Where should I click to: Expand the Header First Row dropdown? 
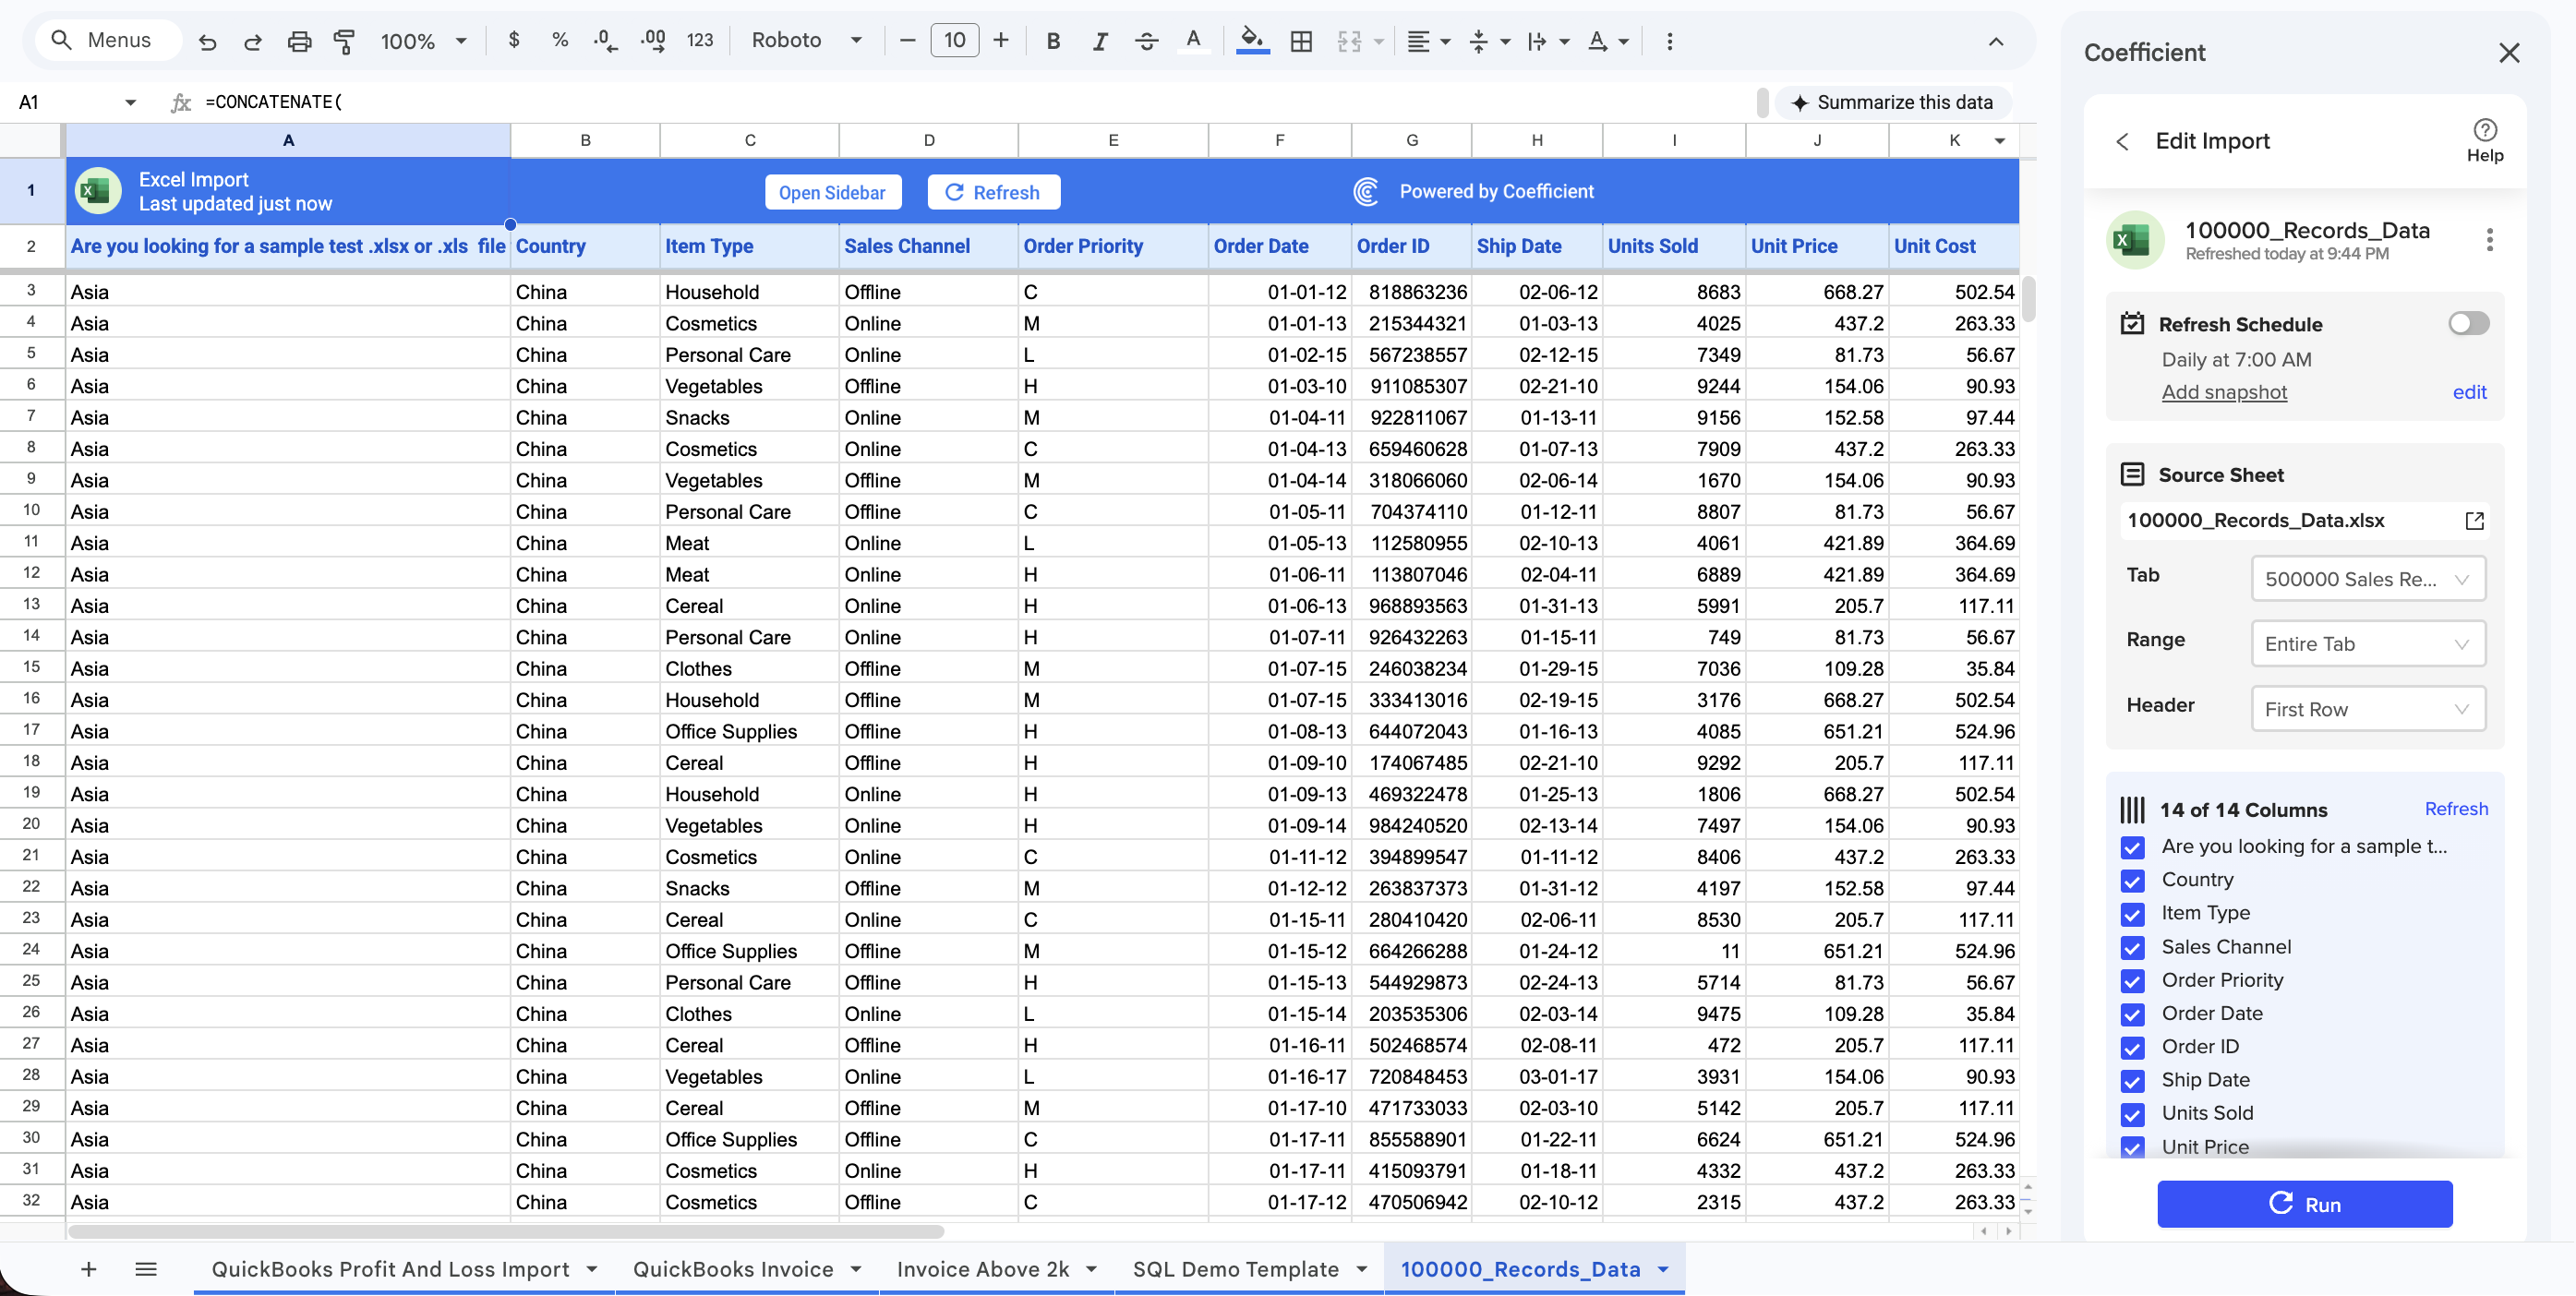pos(2367,709)
